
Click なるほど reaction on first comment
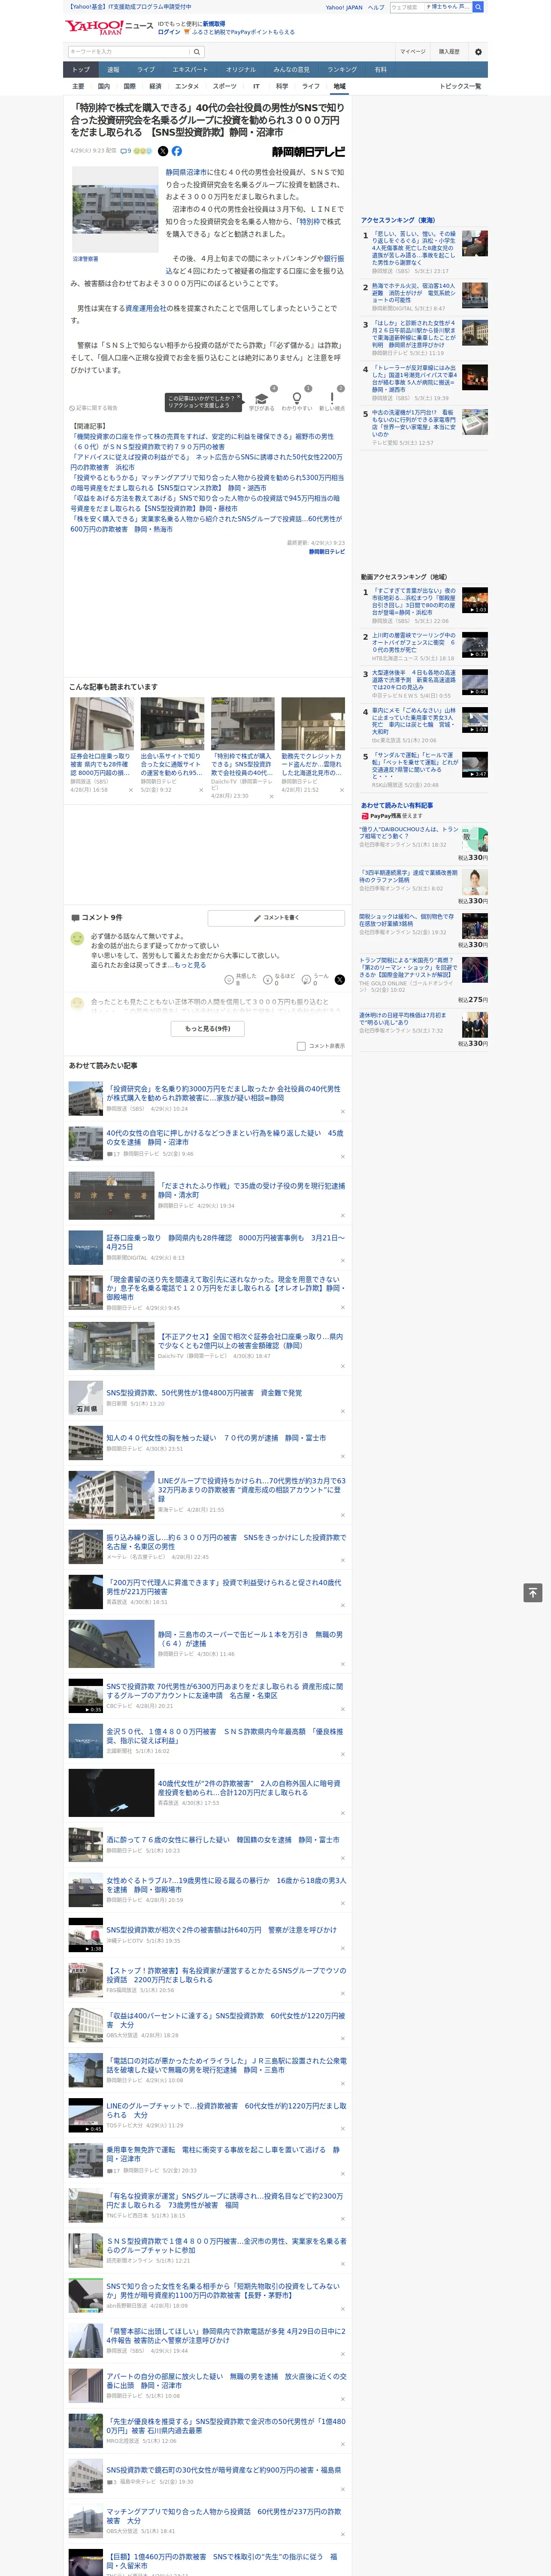[279, 980]
